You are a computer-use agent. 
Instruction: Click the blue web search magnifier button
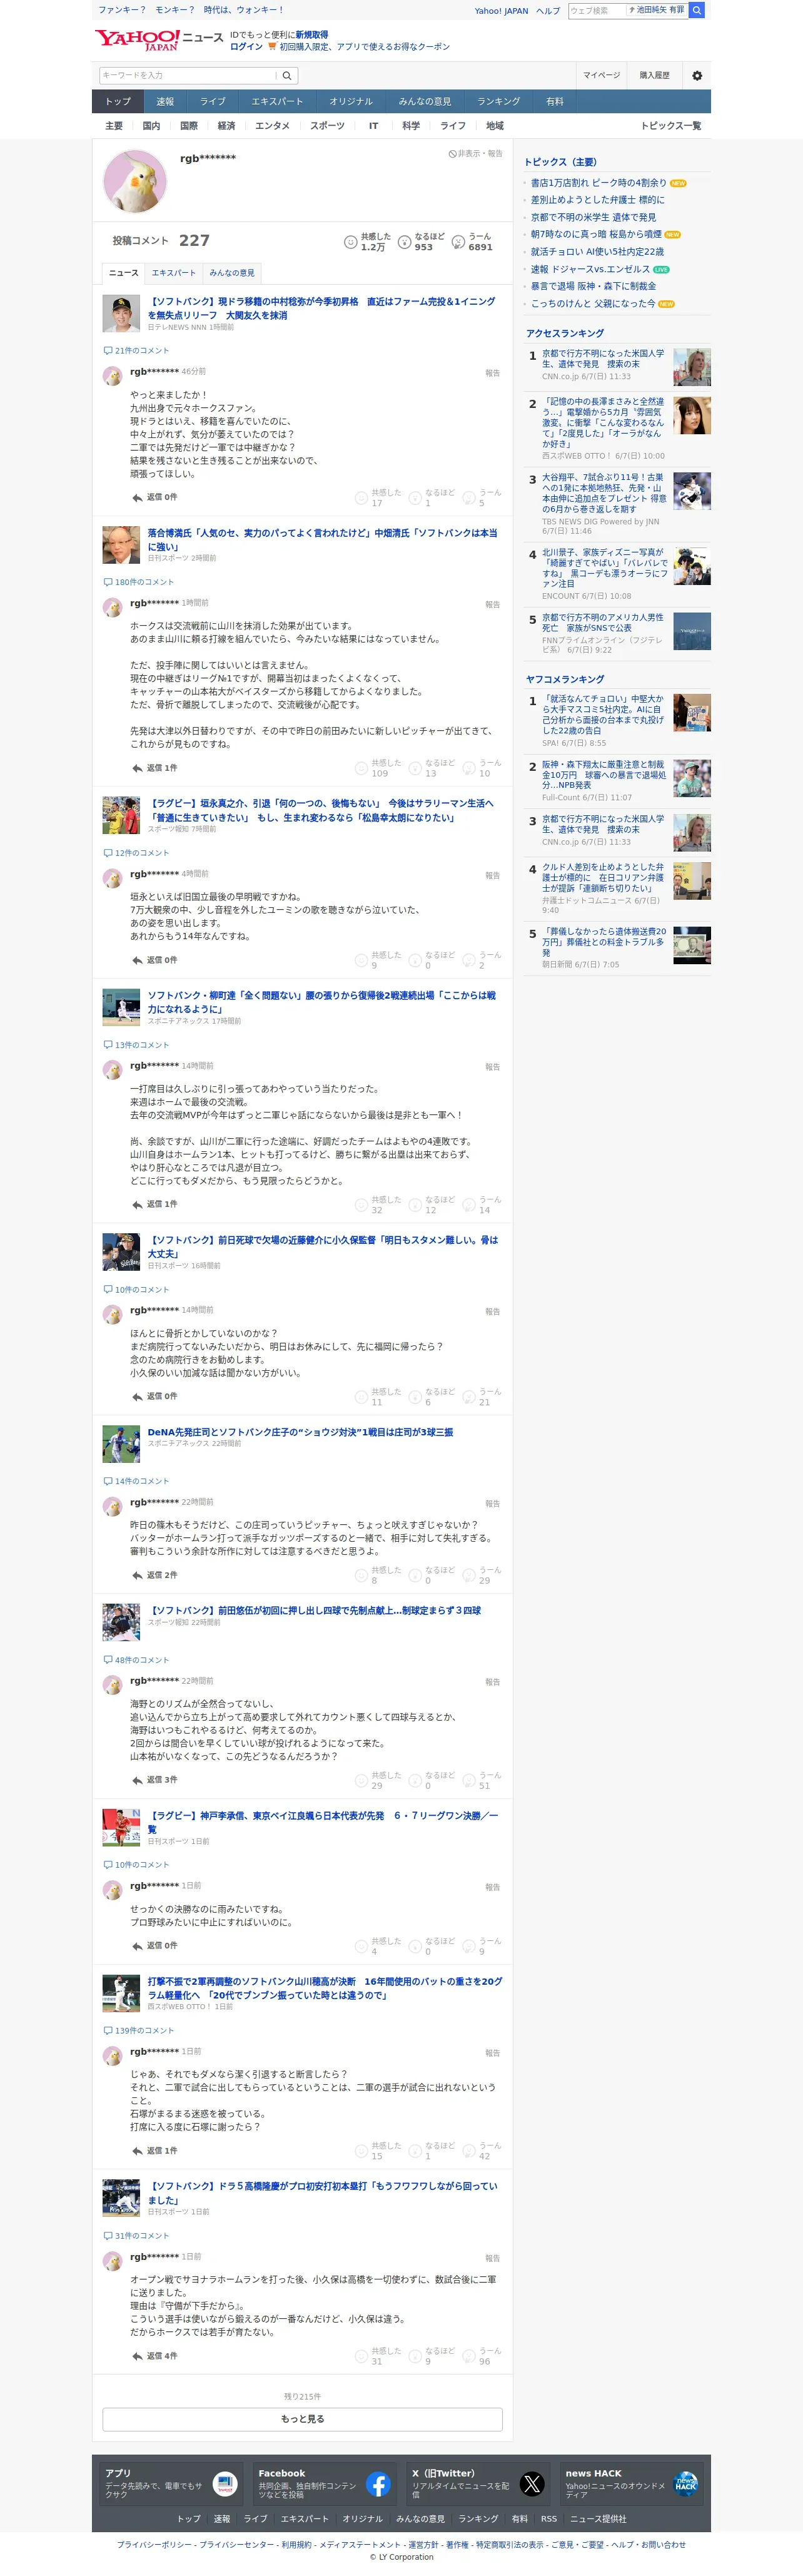[697, 10]
